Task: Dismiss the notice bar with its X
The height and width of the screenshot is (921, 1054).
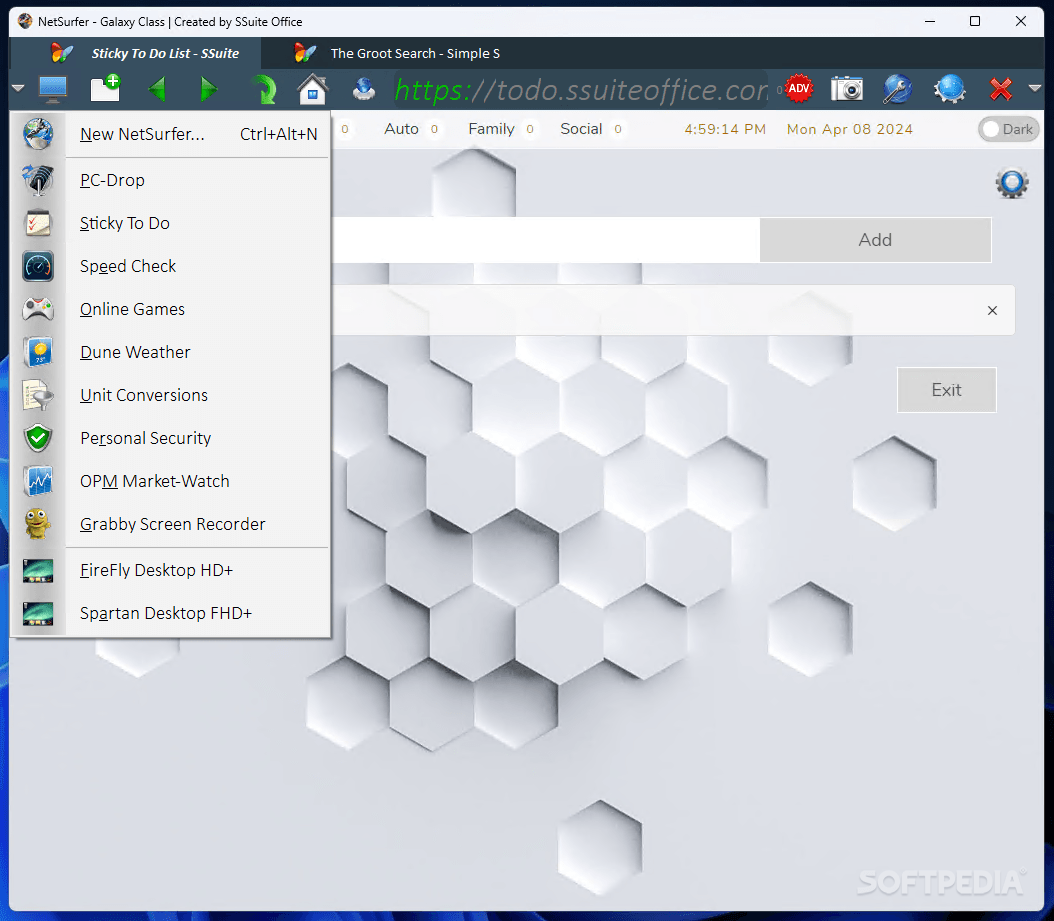Action: click(992, 311)
